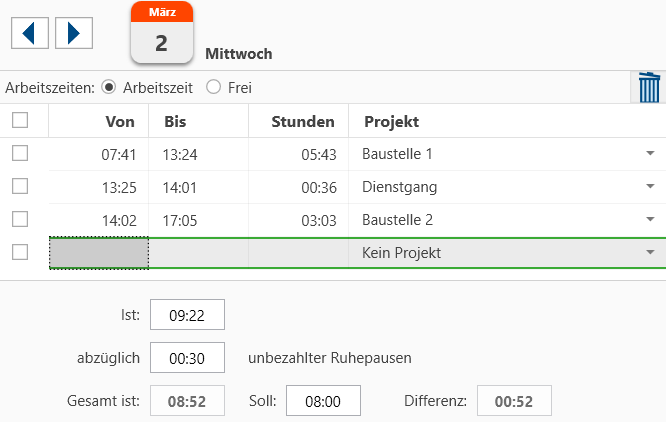
Task: Click the Projekt column header
Action: [x=391, y=121]
